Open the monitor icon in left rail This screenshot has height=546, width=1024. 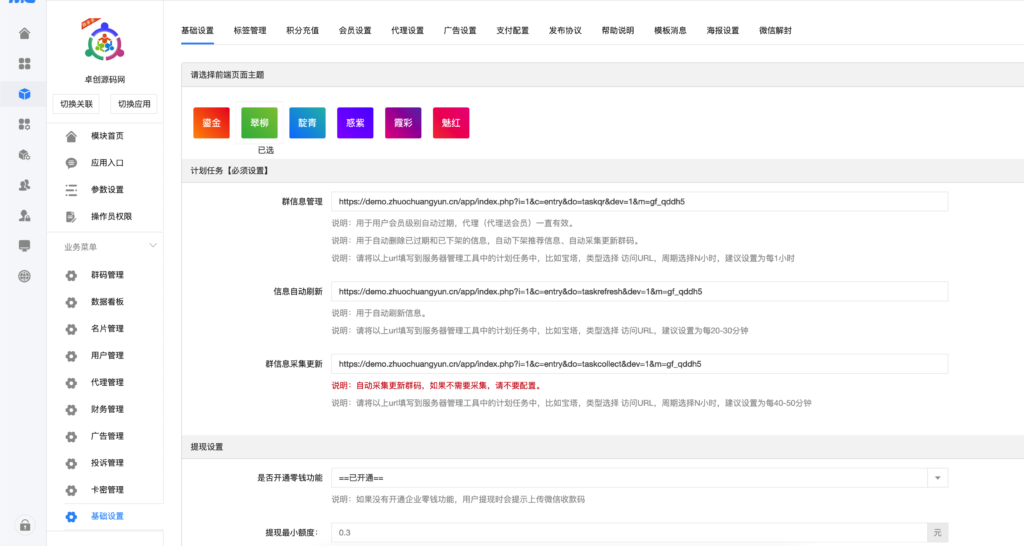coord(24,246)
